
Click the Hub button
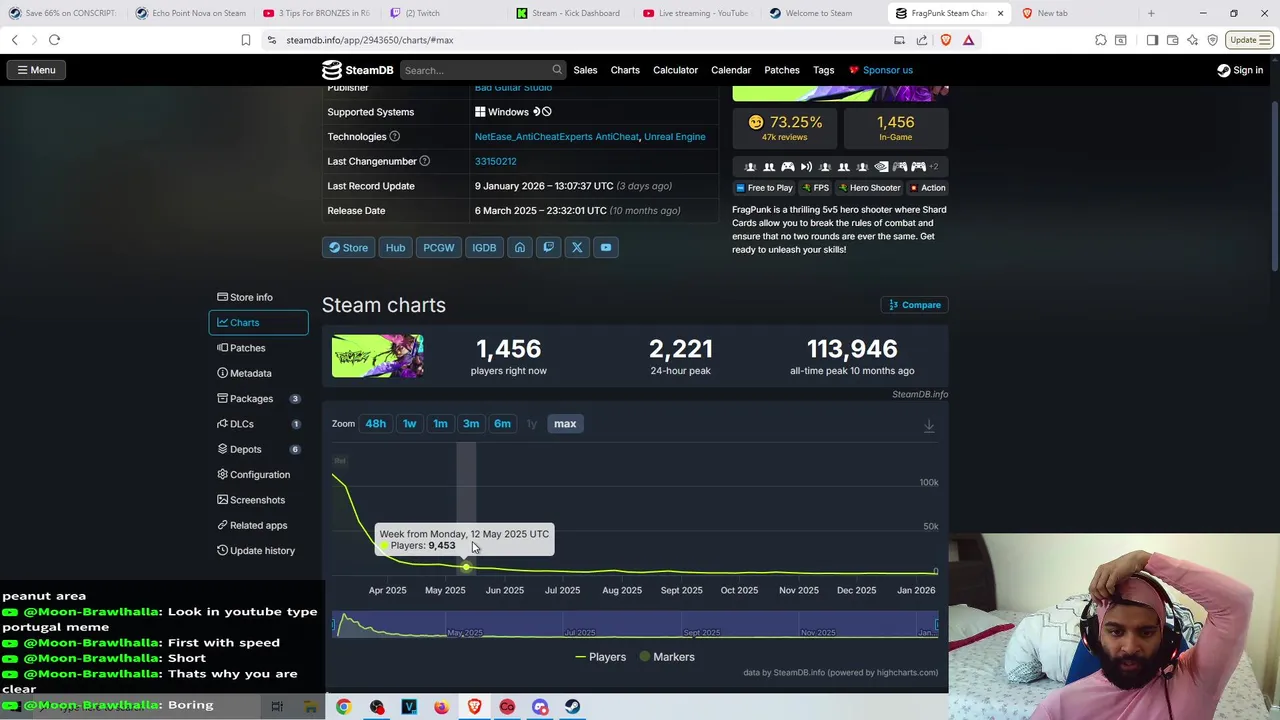coord(396,248)
